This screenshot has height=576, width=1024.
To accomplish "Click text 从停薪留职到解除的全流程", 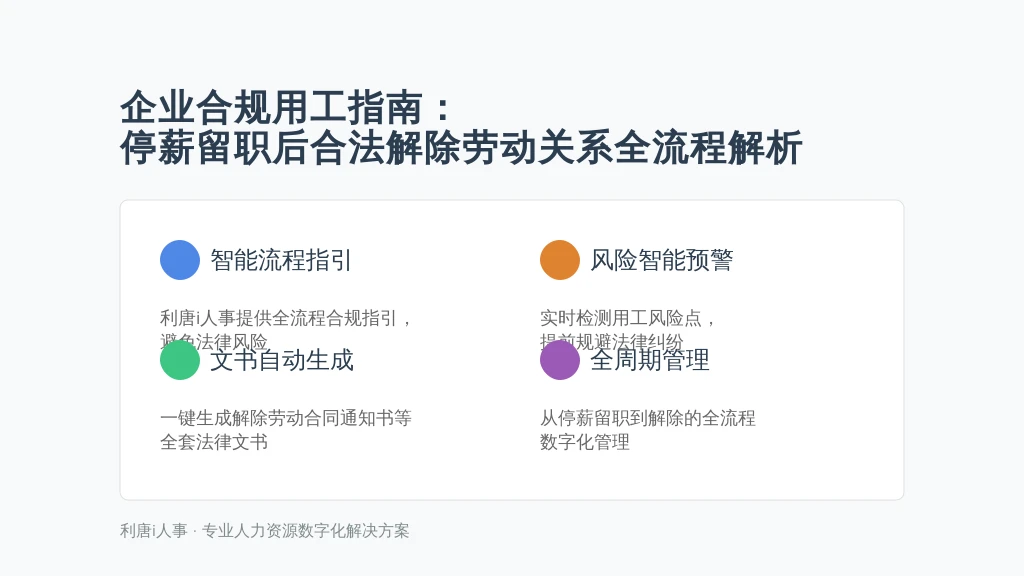I will pos(648,418).
